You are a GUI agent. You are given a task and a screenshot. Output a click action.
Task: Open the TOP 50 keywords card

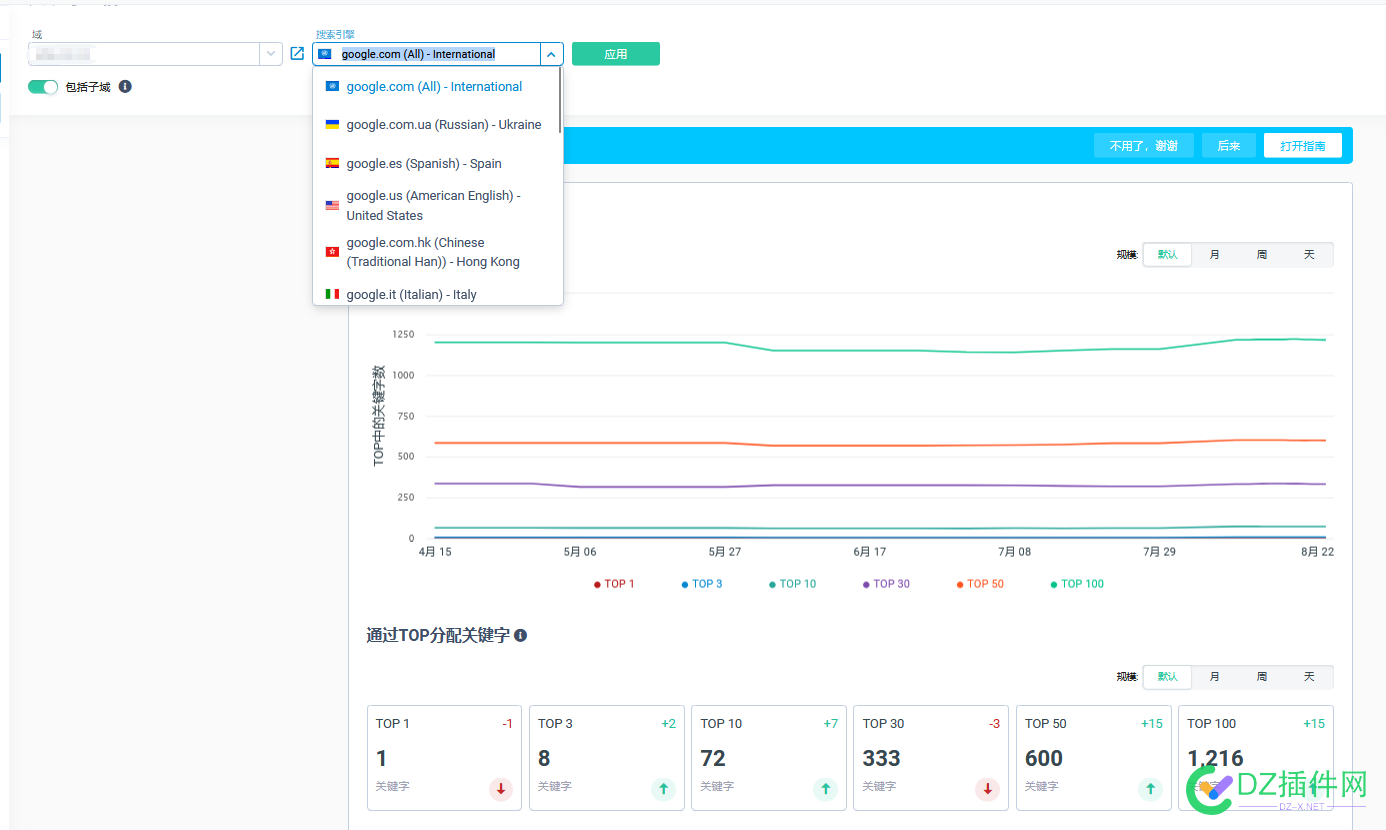point(1093,758)
